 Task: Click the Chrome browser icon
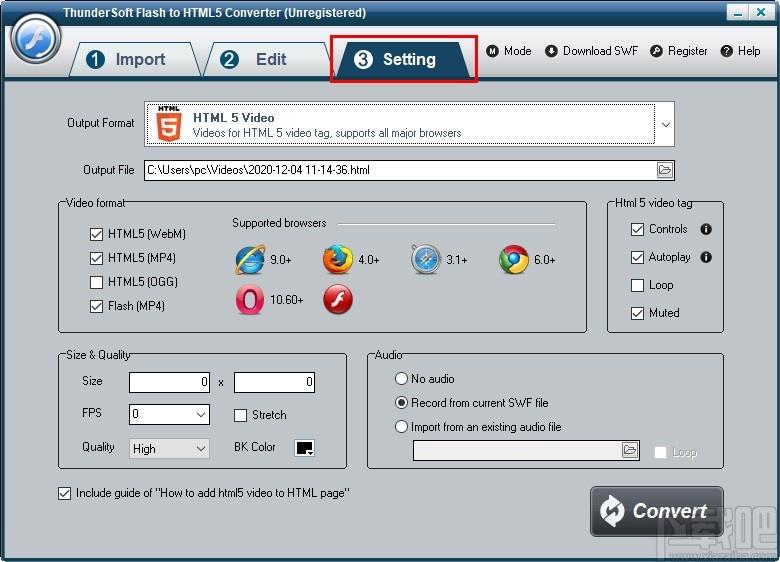point(514,260)
